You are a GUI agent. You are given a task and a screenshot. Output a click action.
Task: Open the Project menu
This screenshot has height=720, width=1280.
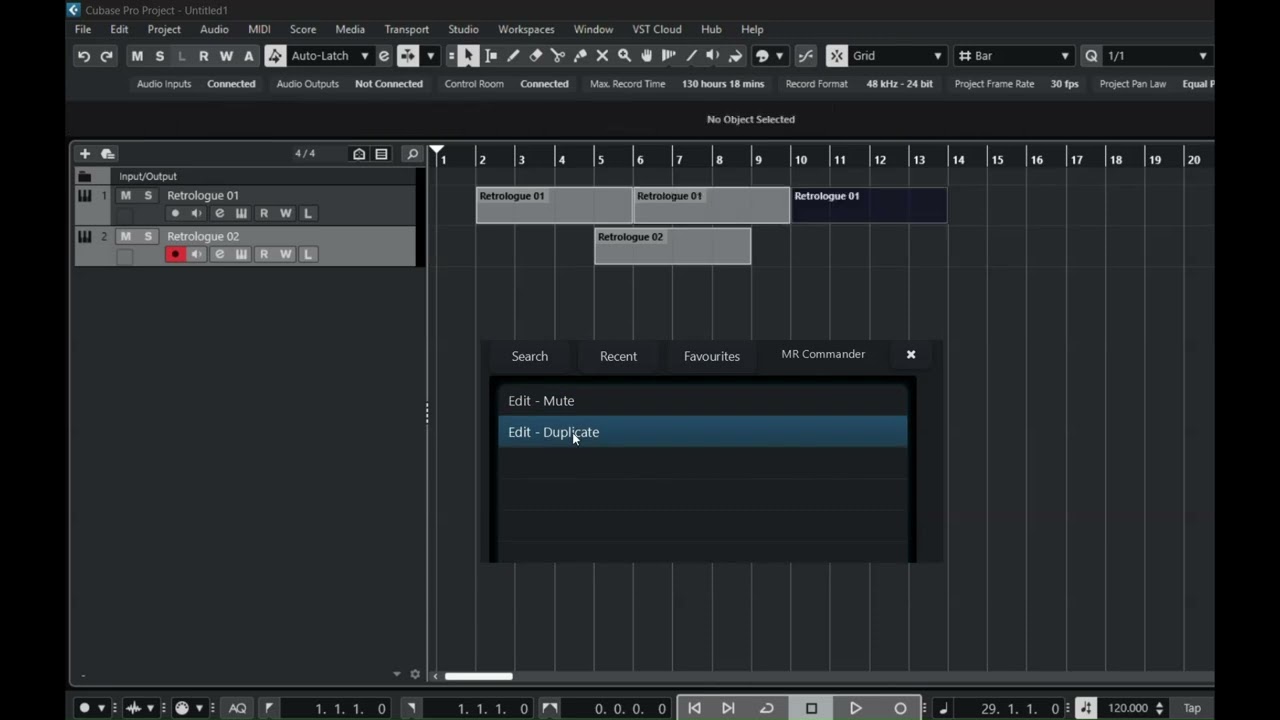164,29
